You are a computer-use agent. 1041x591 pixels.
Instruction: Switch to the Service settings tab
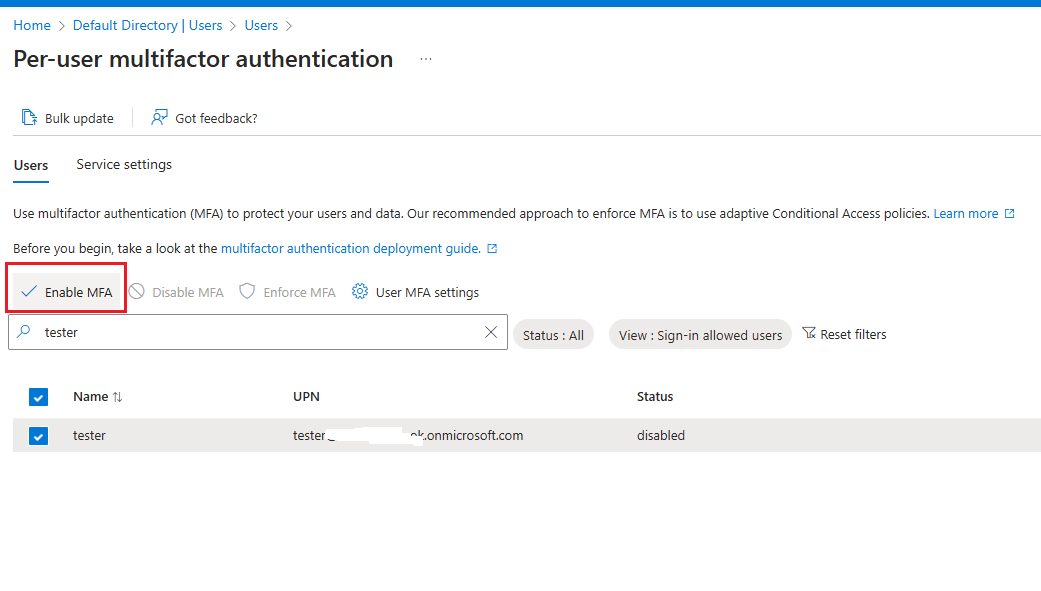click(x=124, y=165)
